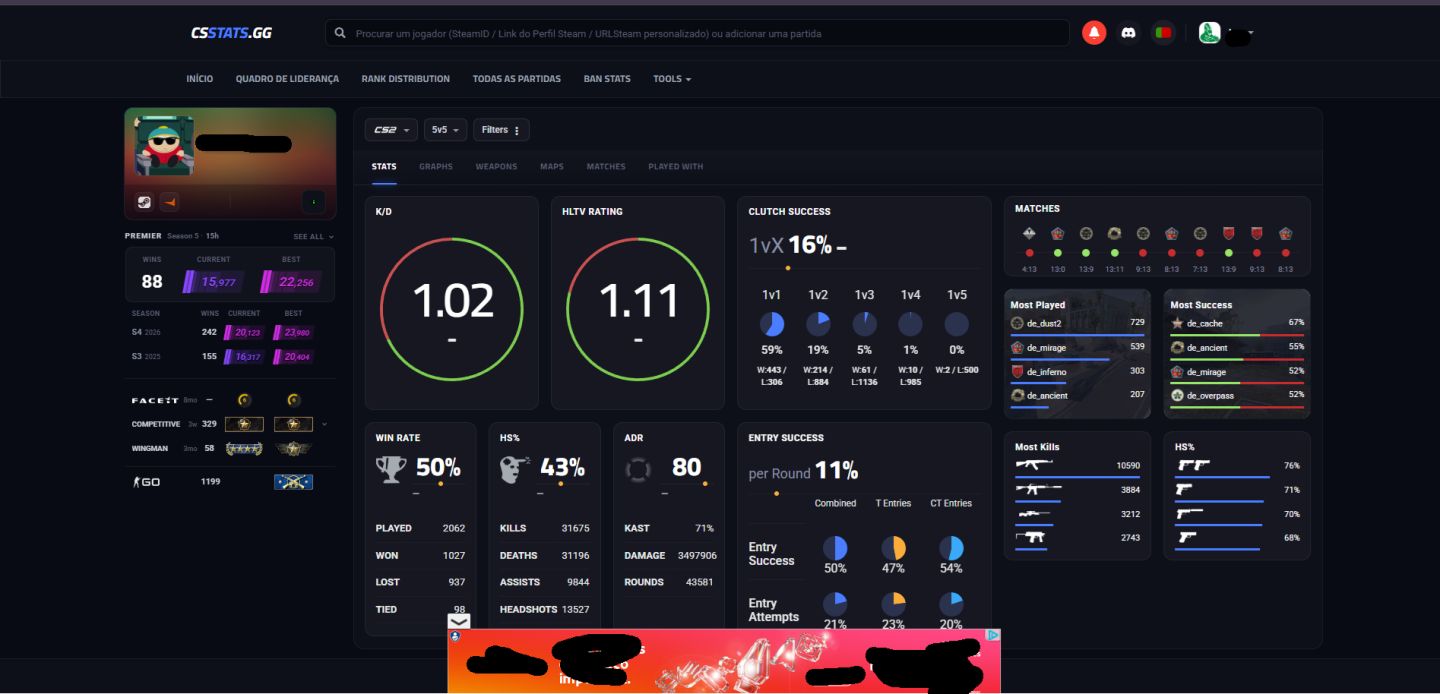Expand the TOOLS navigation dropdown
The width and height of the screenshot is (1440, 694).
click(672, 79)
